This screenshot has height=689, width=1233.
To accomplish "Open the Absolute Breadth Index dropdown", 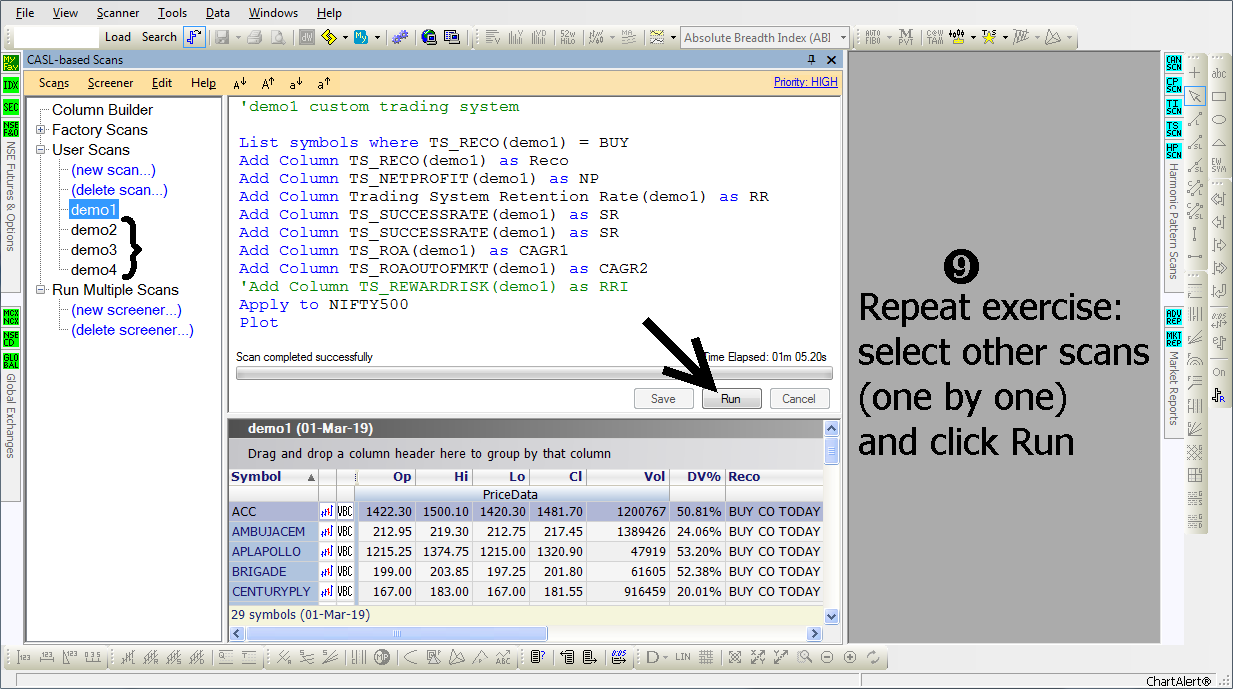I will 844,38.
